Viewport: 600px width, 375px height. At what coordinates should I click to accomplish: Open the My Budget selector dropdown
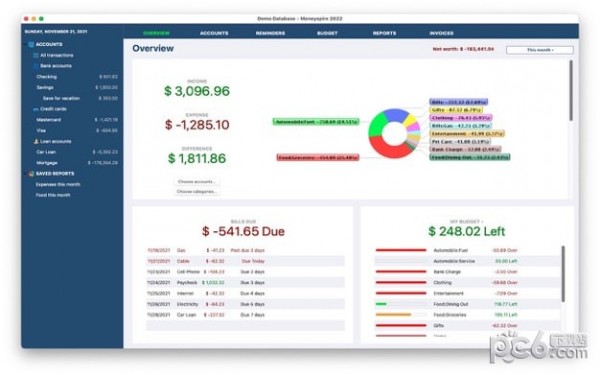[466, 222]
